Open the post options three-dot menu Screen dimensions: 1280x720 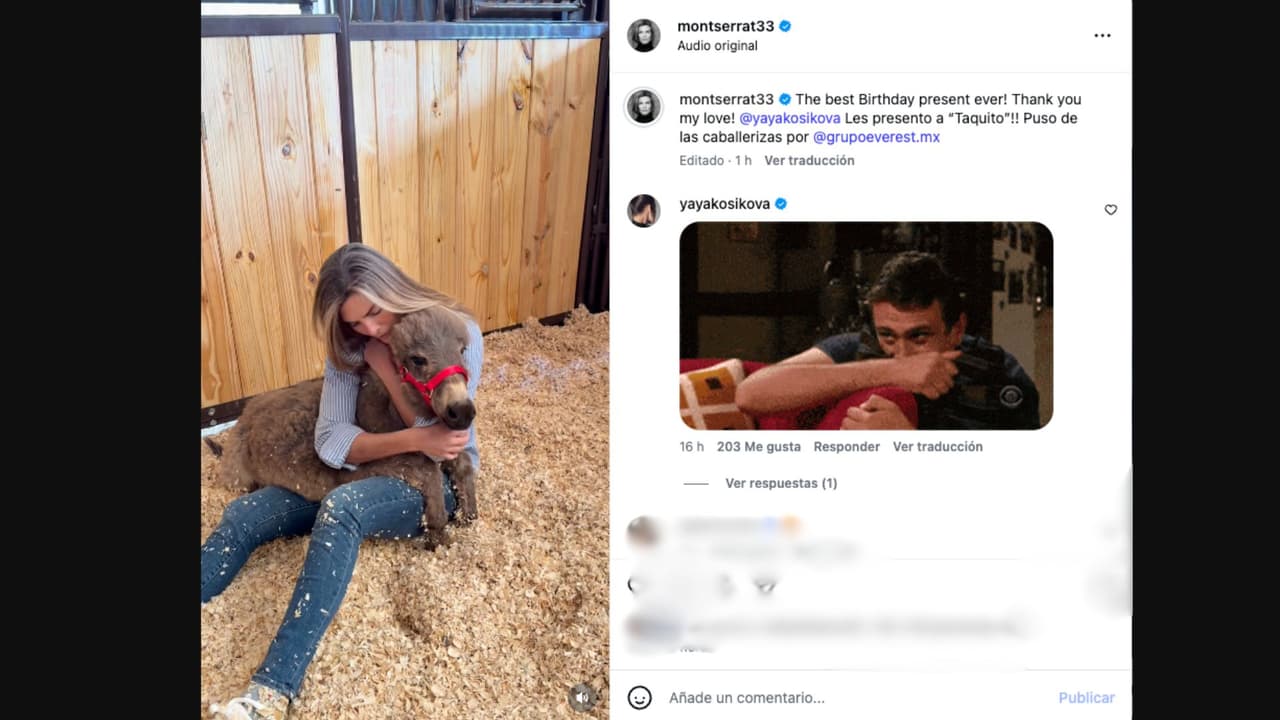pyautogui.click(x=1102, y=34)
